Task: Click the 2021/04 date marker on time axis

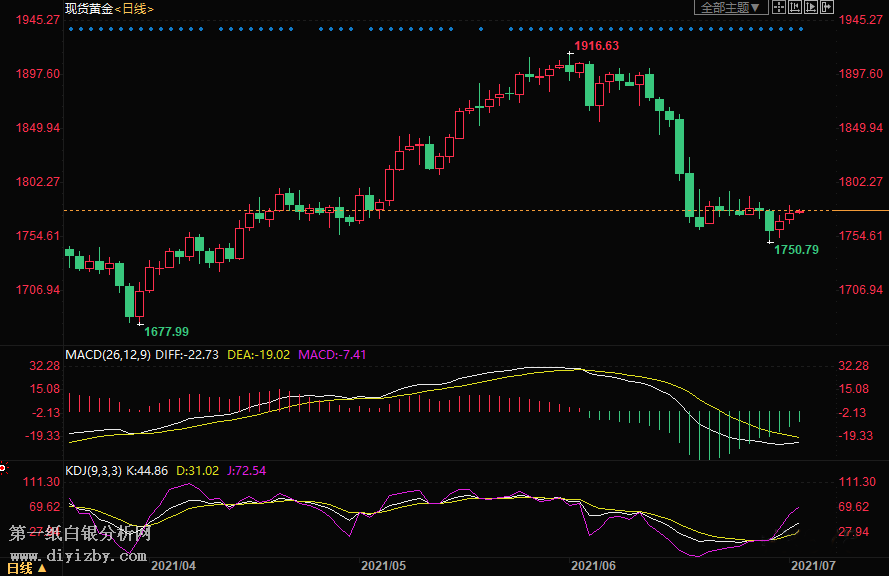Action: coord(173,565)
